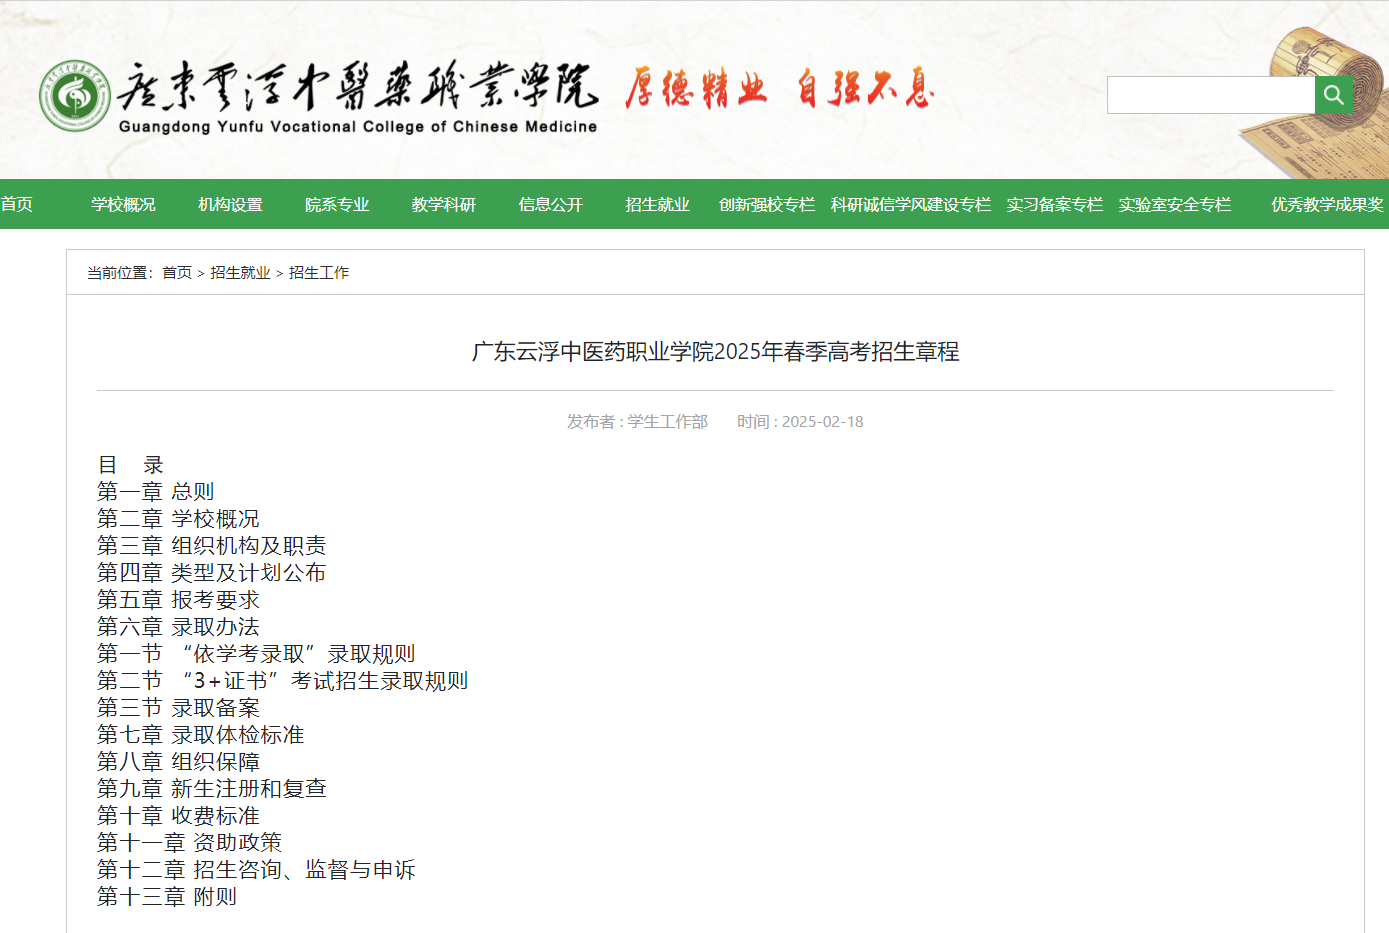
Task: Click the banner slogan image 厚德精业 自强不息
Action: [778, 90]
